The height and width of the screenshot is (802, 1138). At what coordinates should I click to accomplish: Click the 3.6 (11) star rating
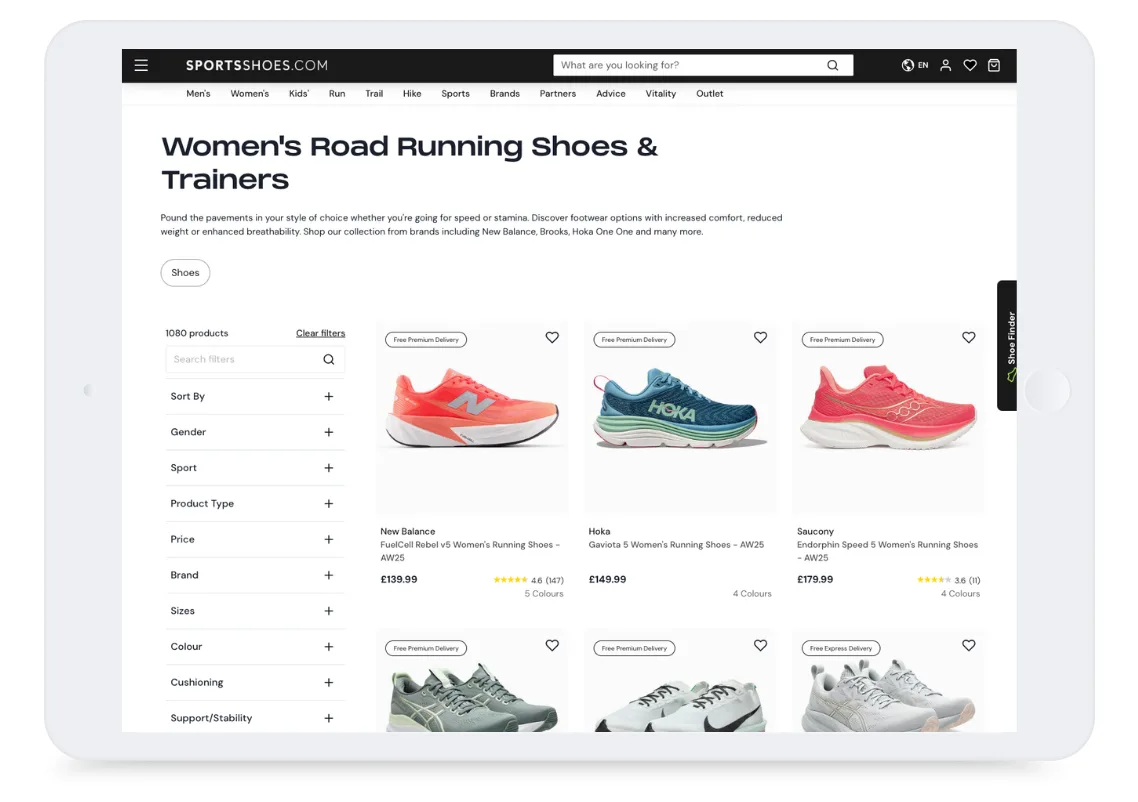(x=949, y=580)
